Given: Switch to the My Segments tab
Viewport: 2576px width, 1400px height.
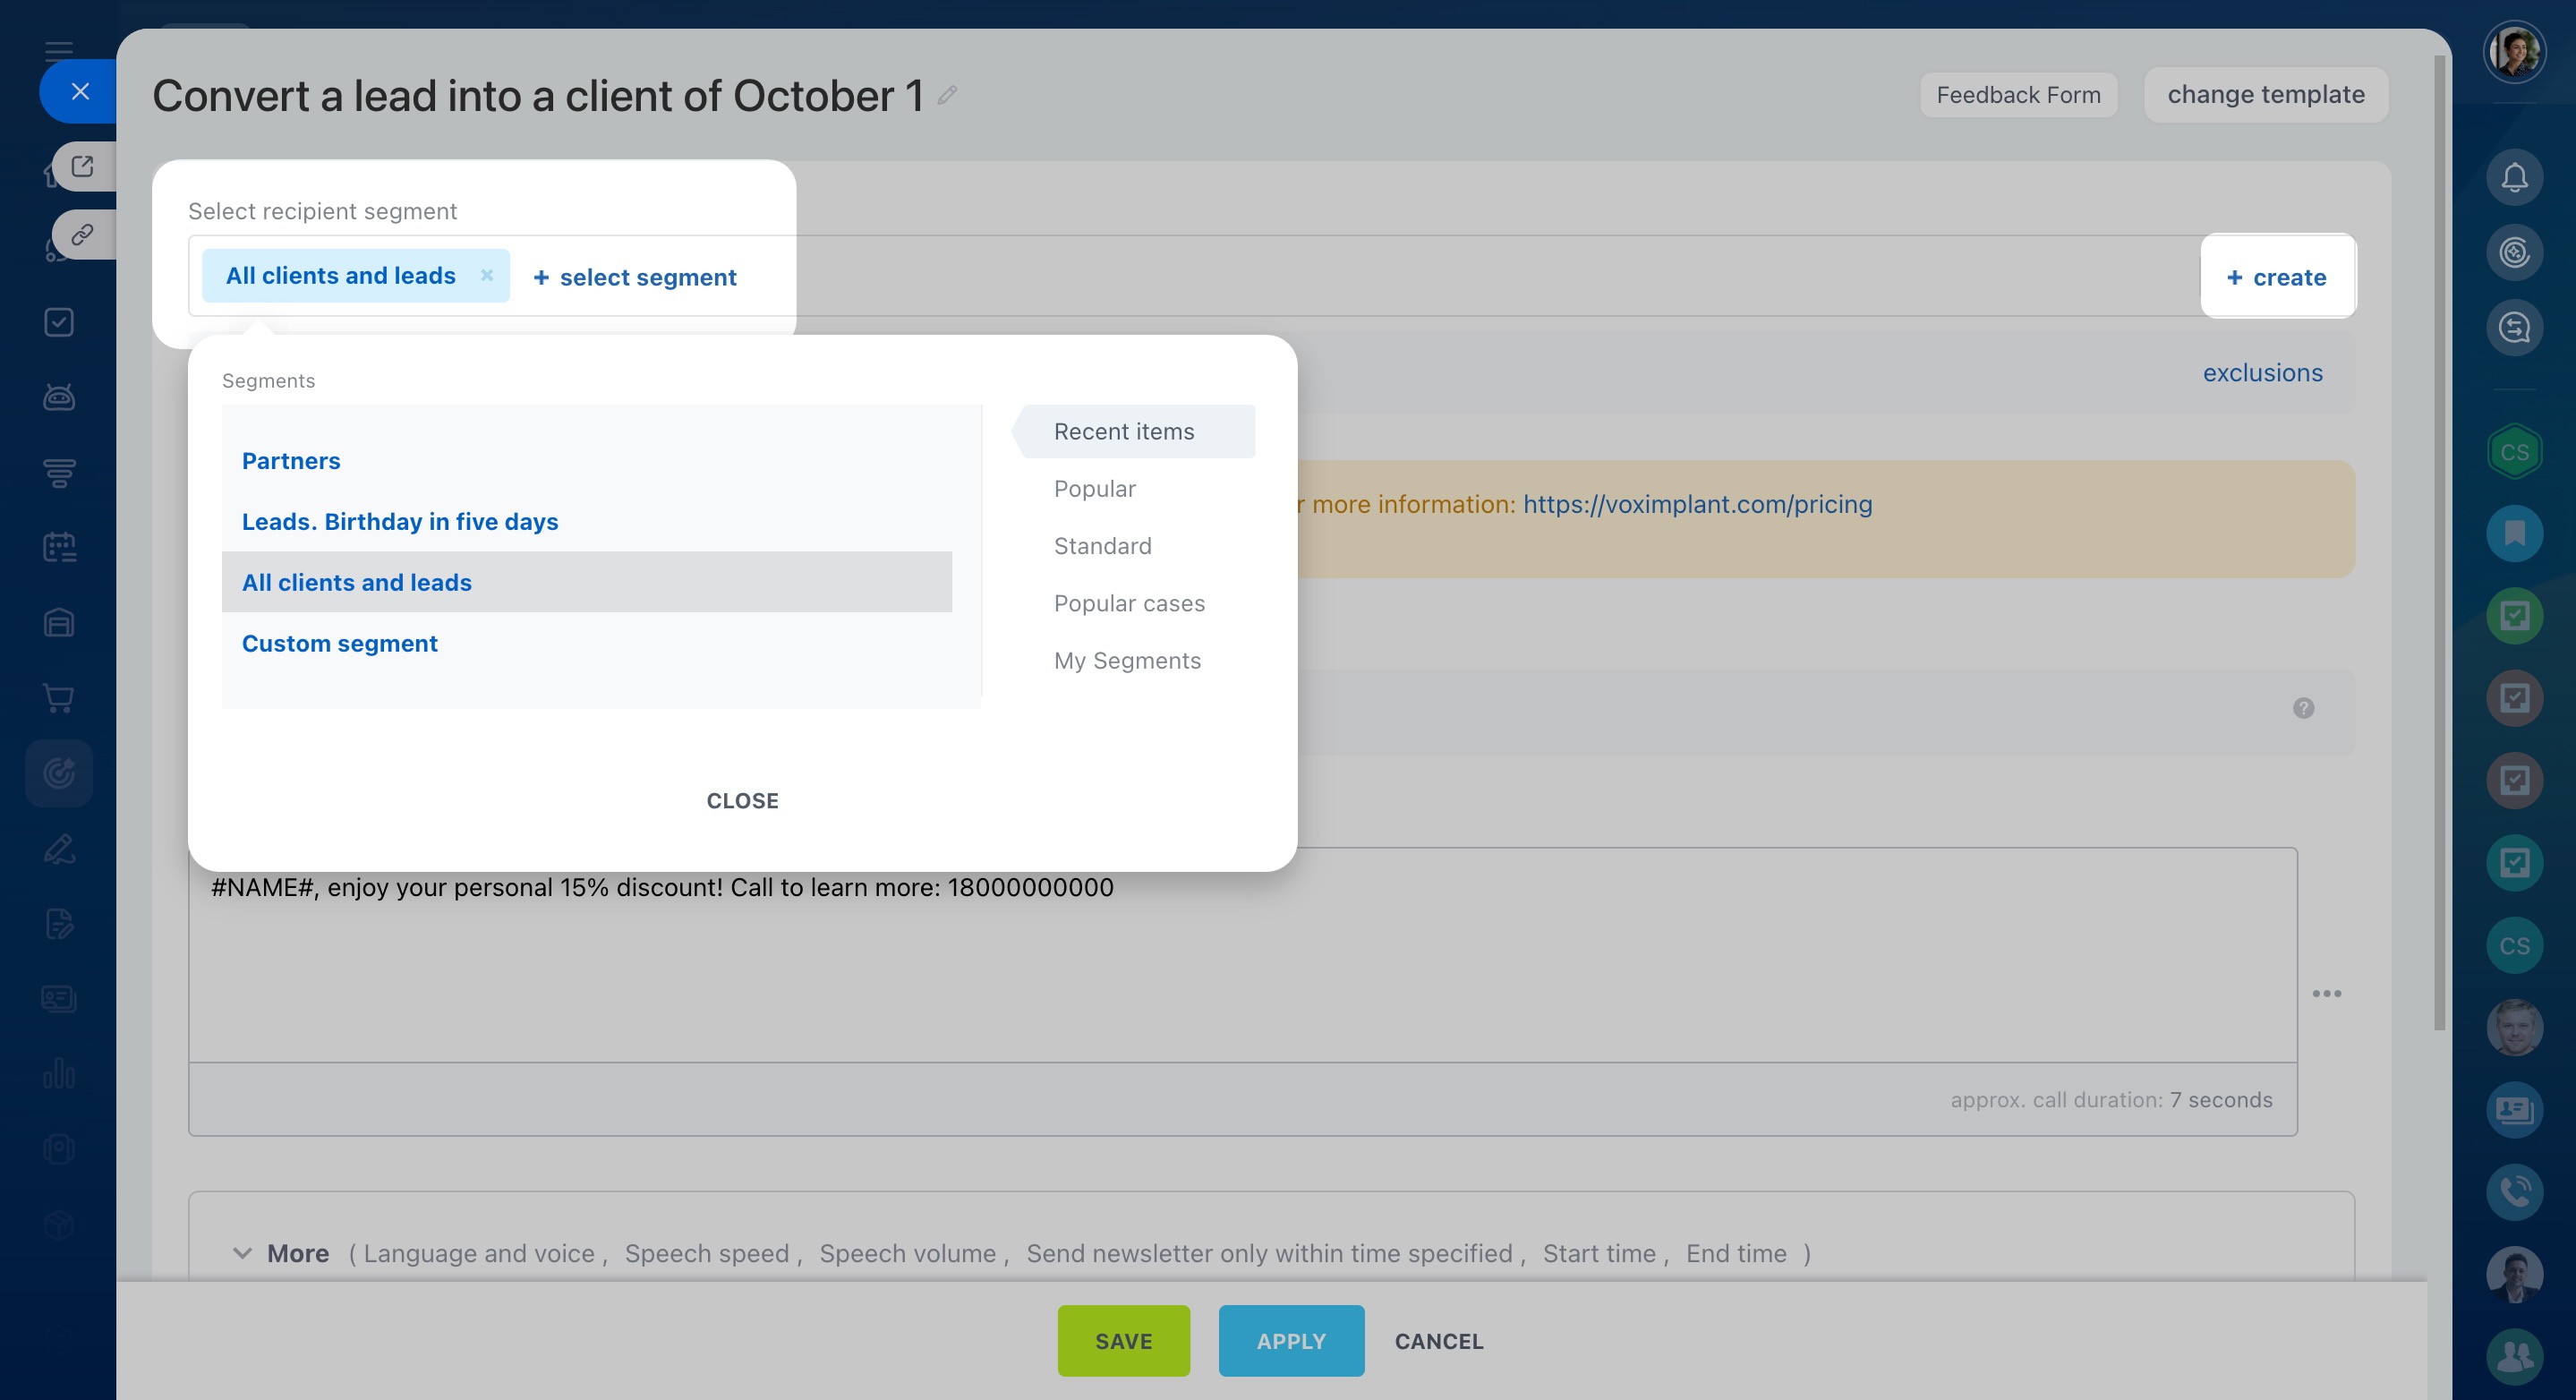Looking at the screenshot, I should pyautogui.click(x=1127, y=661).
